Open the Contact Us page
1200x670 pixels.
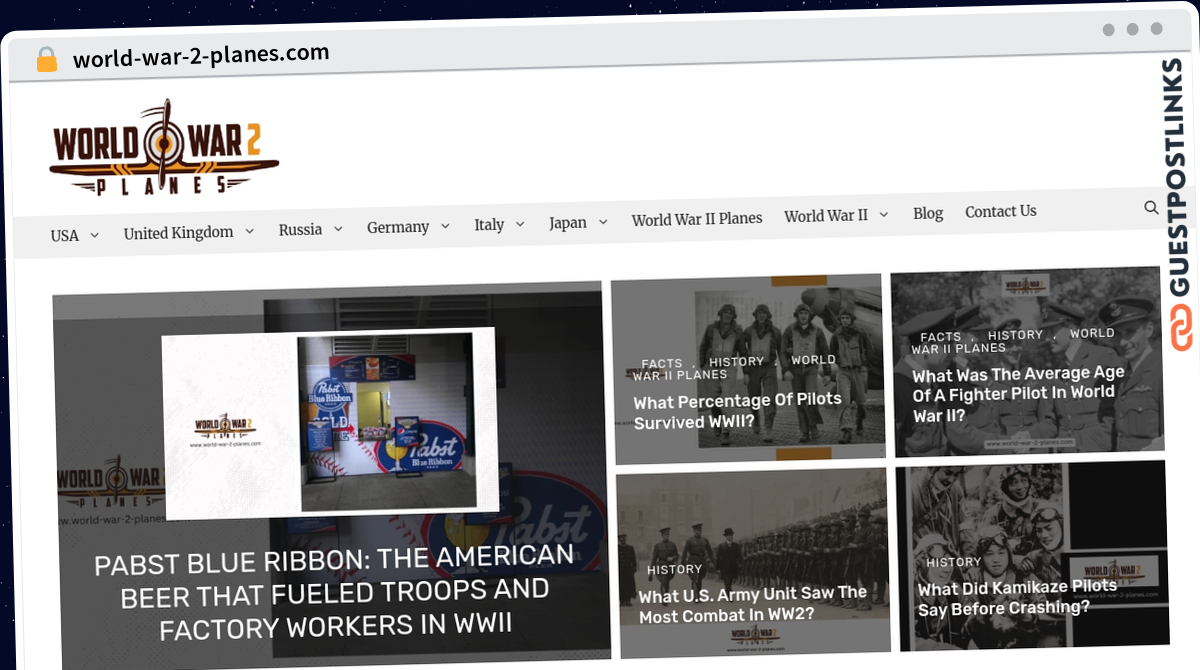1001,211
